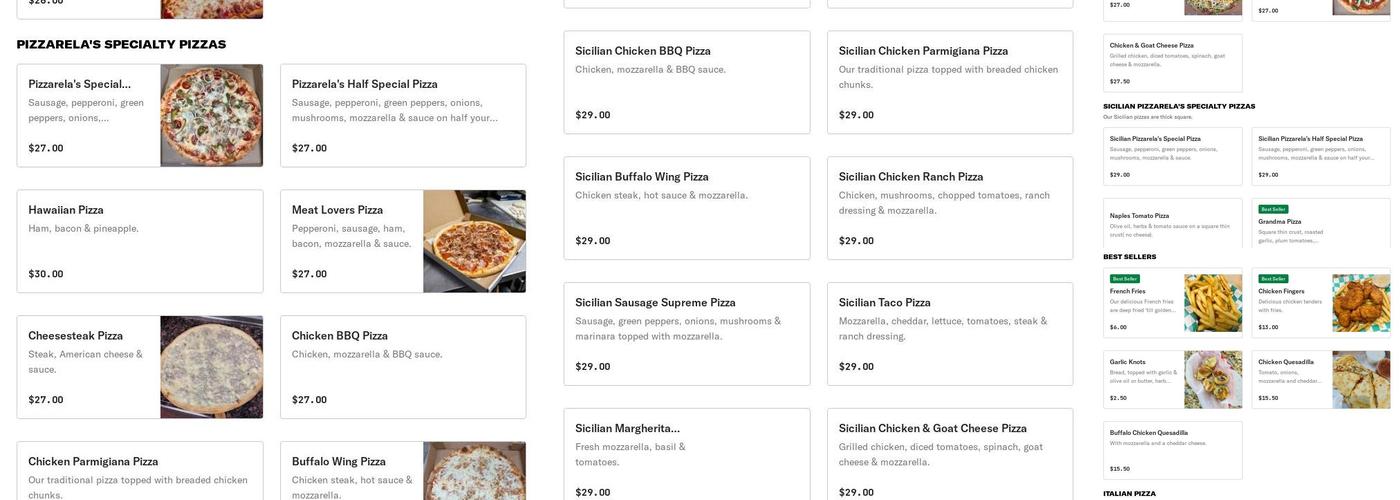Viewport: 1400px width, 500px height.
Task: Click the Meat Lovers Pizza image
Action: (x=474, y=242)
